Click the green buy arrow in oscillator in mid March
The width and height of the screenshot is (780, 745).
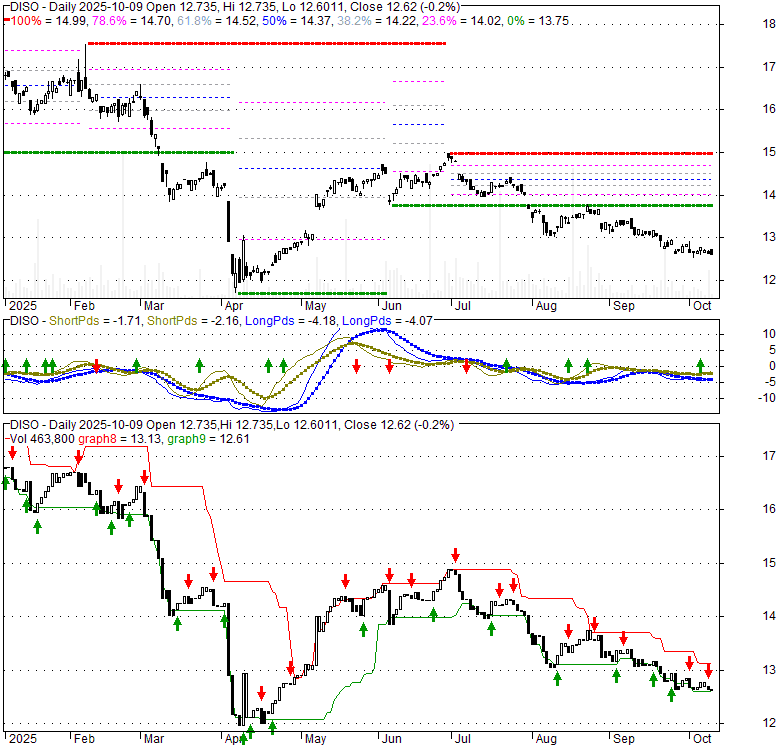tap(199, 366)
